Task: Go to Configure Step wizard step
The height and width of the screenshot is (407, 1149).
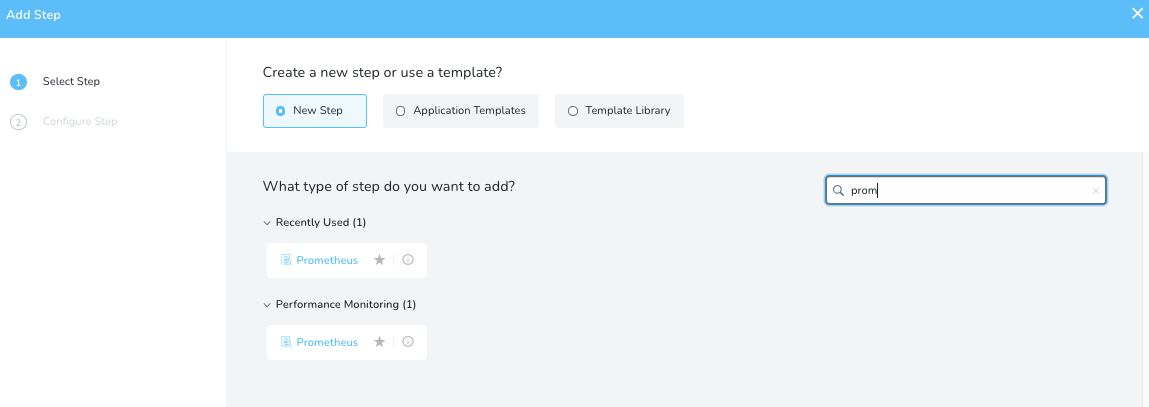Action: (x=80, y=122)
